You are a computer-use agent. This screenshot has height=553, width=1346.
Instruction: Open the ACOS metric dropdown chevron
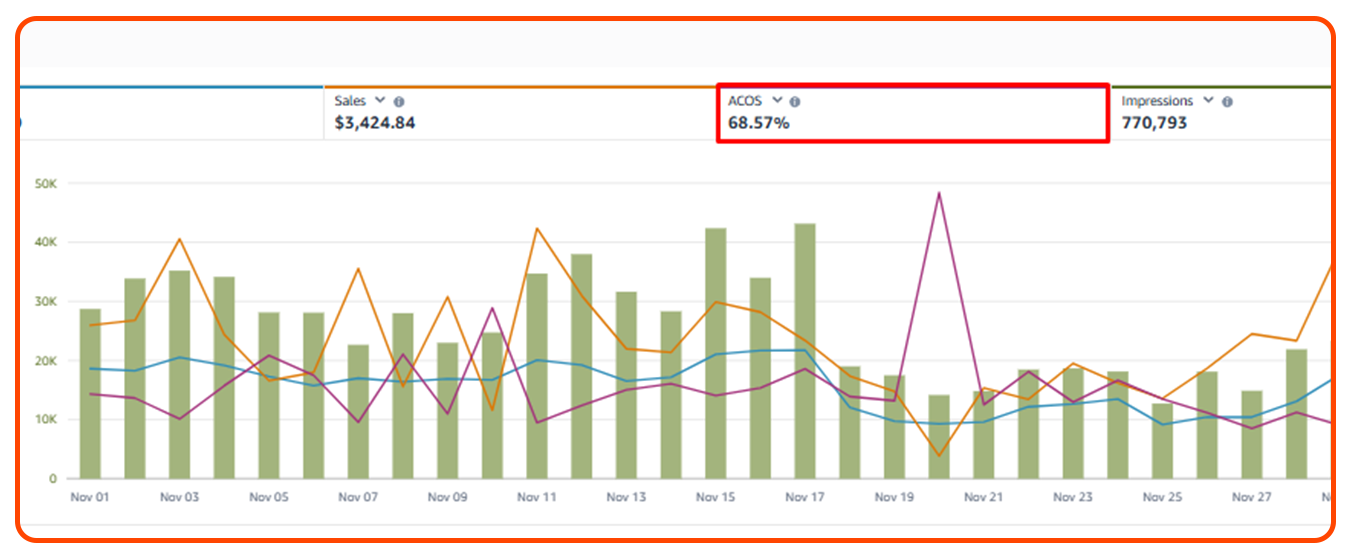click(777, 100)
